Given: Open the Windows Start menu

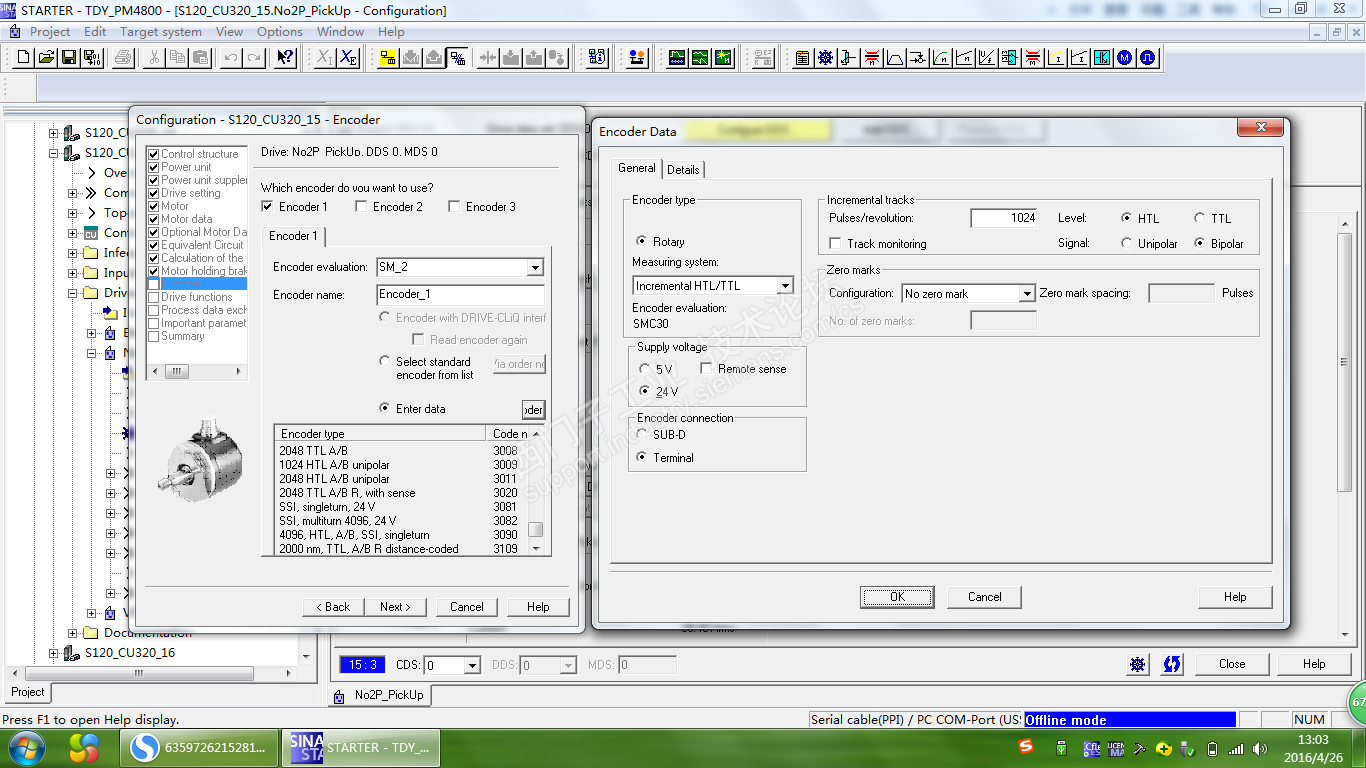Looking at the screenshot, I should click(25, 747).
